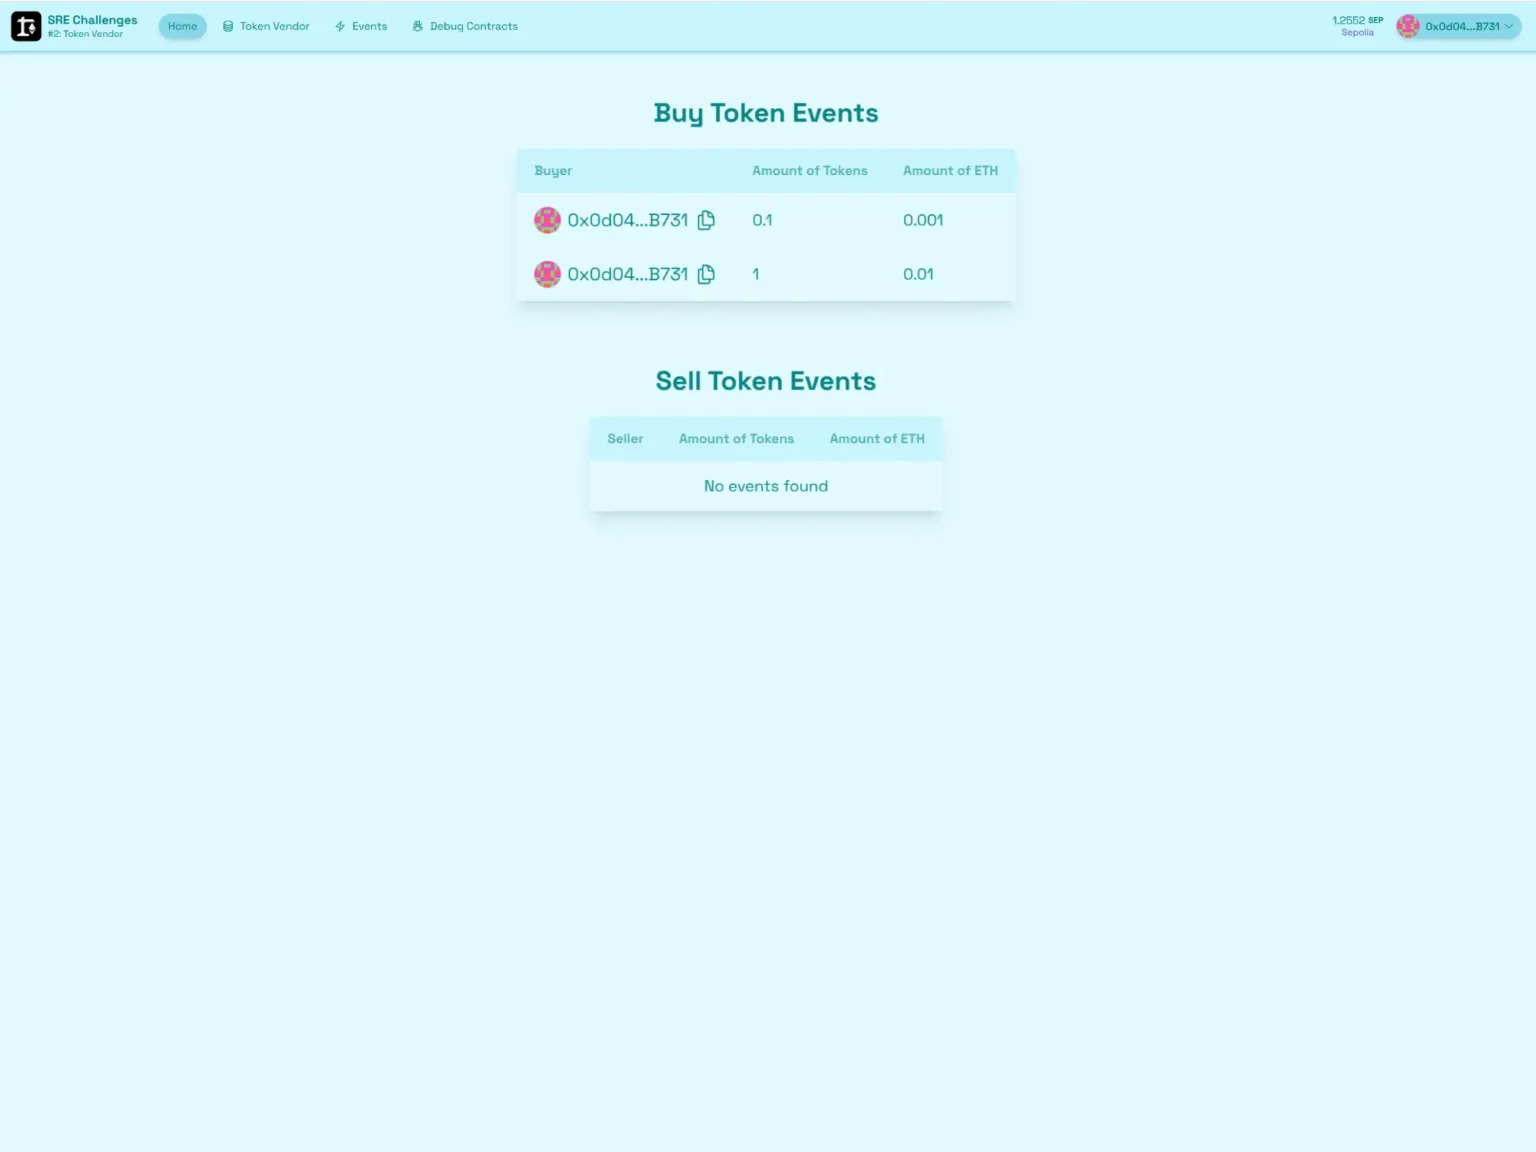Select the Token Vendor database icon
1536x1152 pixels.
click(x=227, y=26)
